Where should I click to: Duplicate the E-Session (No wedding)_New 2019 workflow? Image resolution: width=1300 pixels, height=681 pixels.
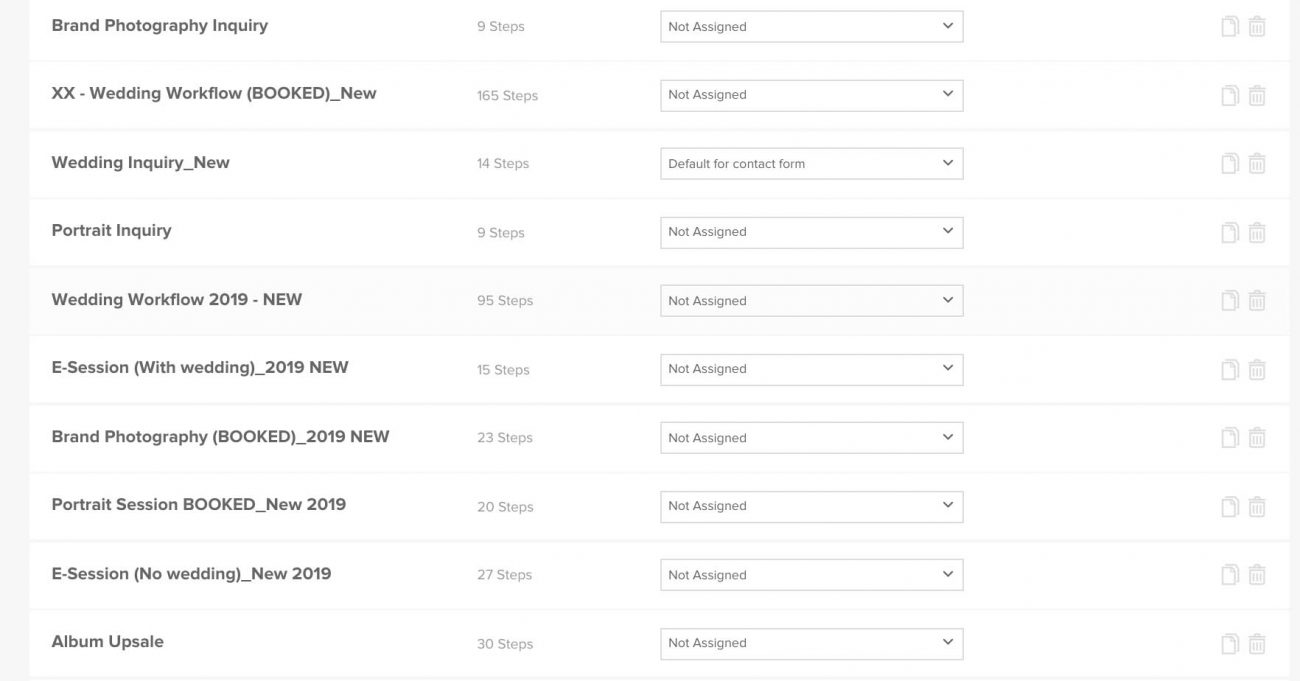coord(1230,575)
